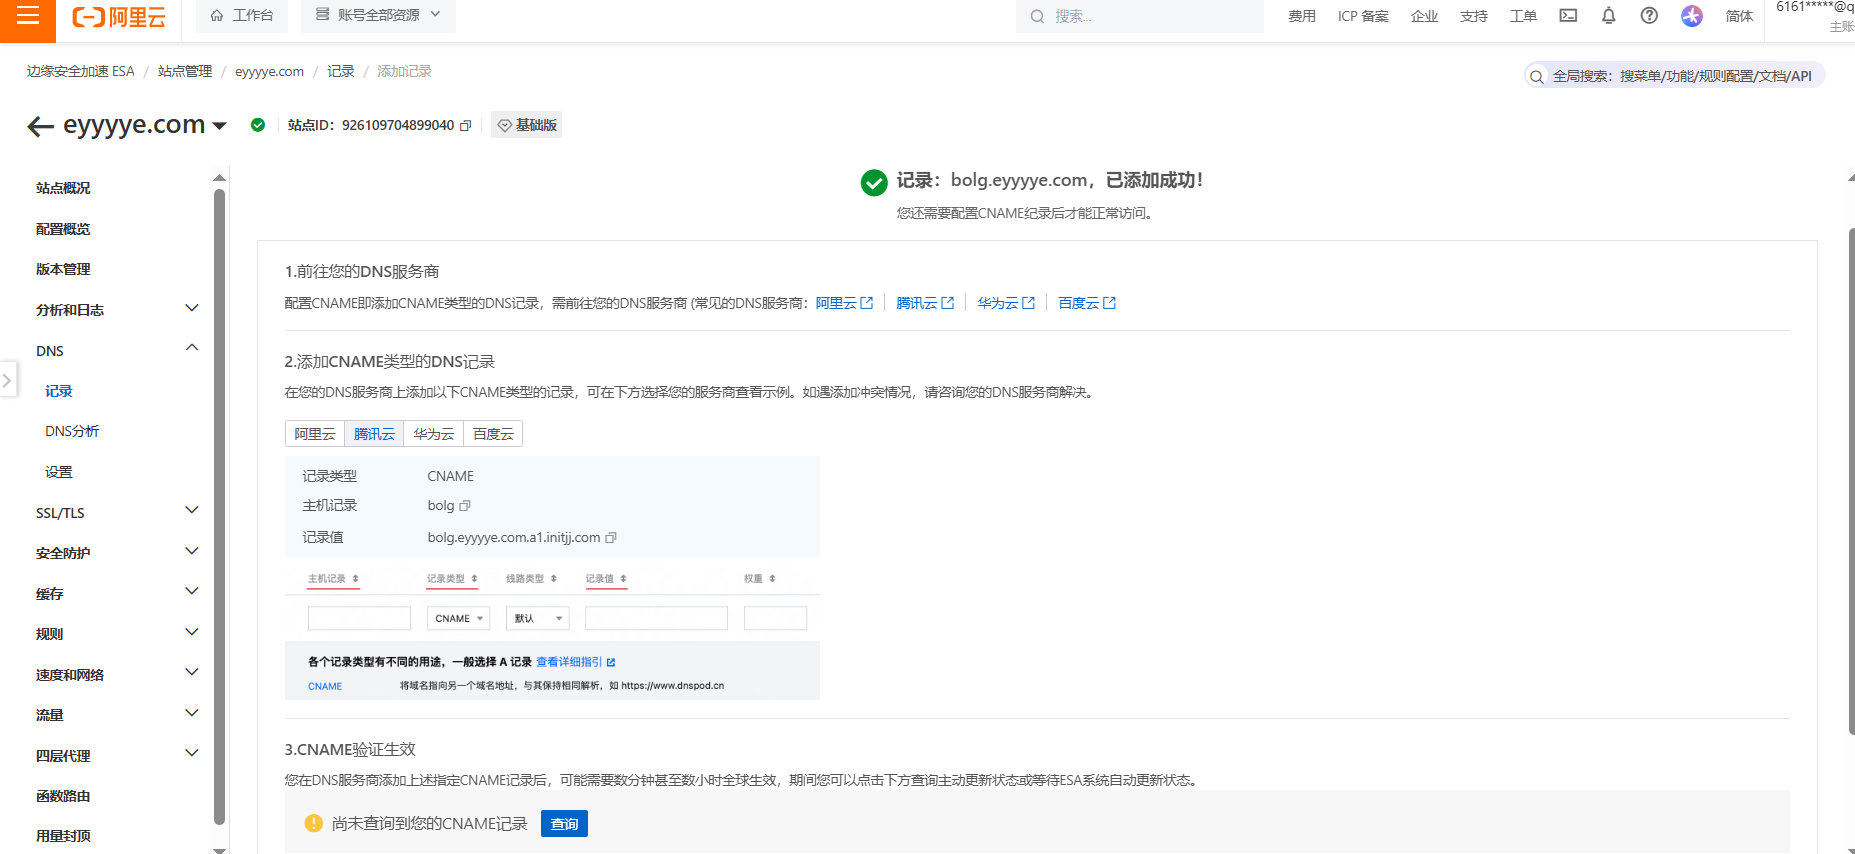Open the 腾讯云 DNS provider link
The image size is (1855, 854).
pyautogui.click(x=924, y=303)
